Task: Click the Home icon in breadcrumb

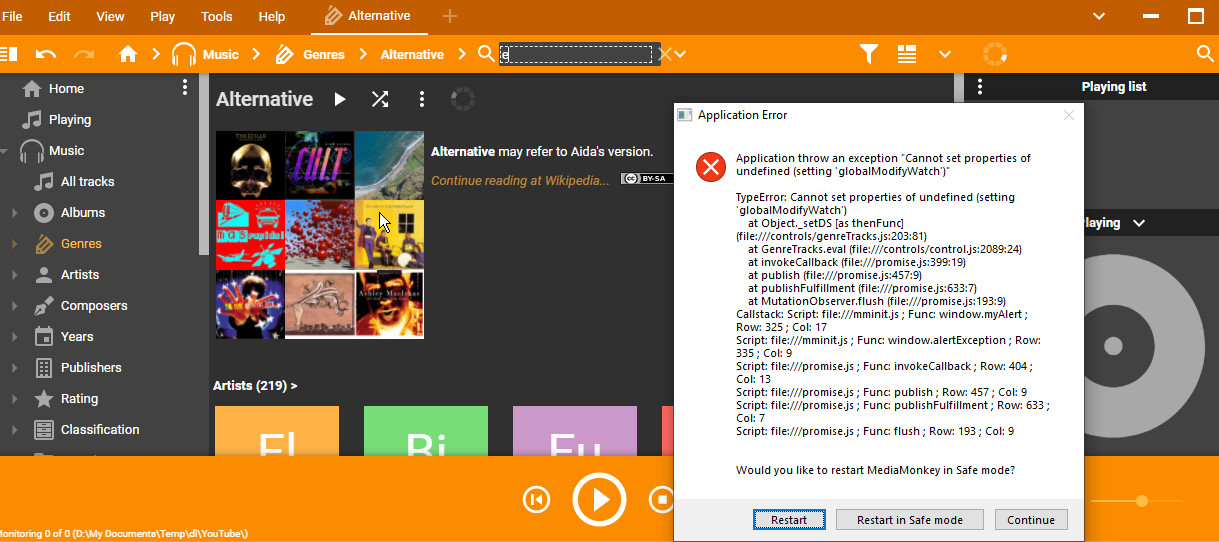Action: (127, 54)
